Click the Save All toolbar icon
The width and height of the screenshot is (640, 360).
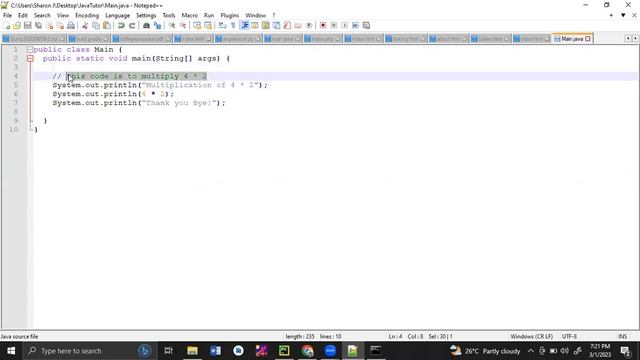pos(38,25)
